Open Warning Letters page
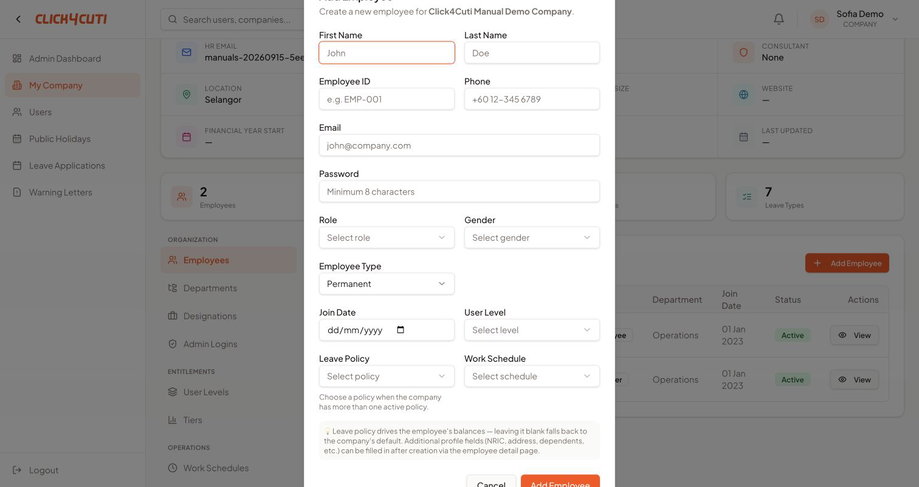The width and height of the screenshot is (919, 487). 73,192
